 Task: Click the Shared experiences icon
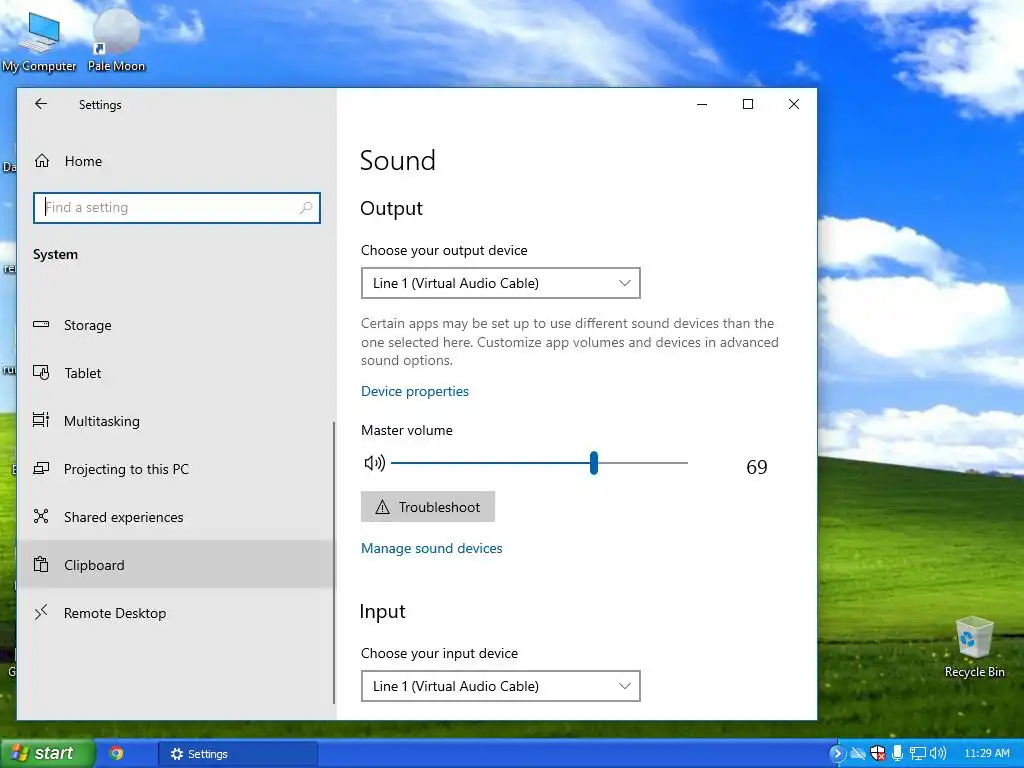pyautogui.click(x=41, y=517)
